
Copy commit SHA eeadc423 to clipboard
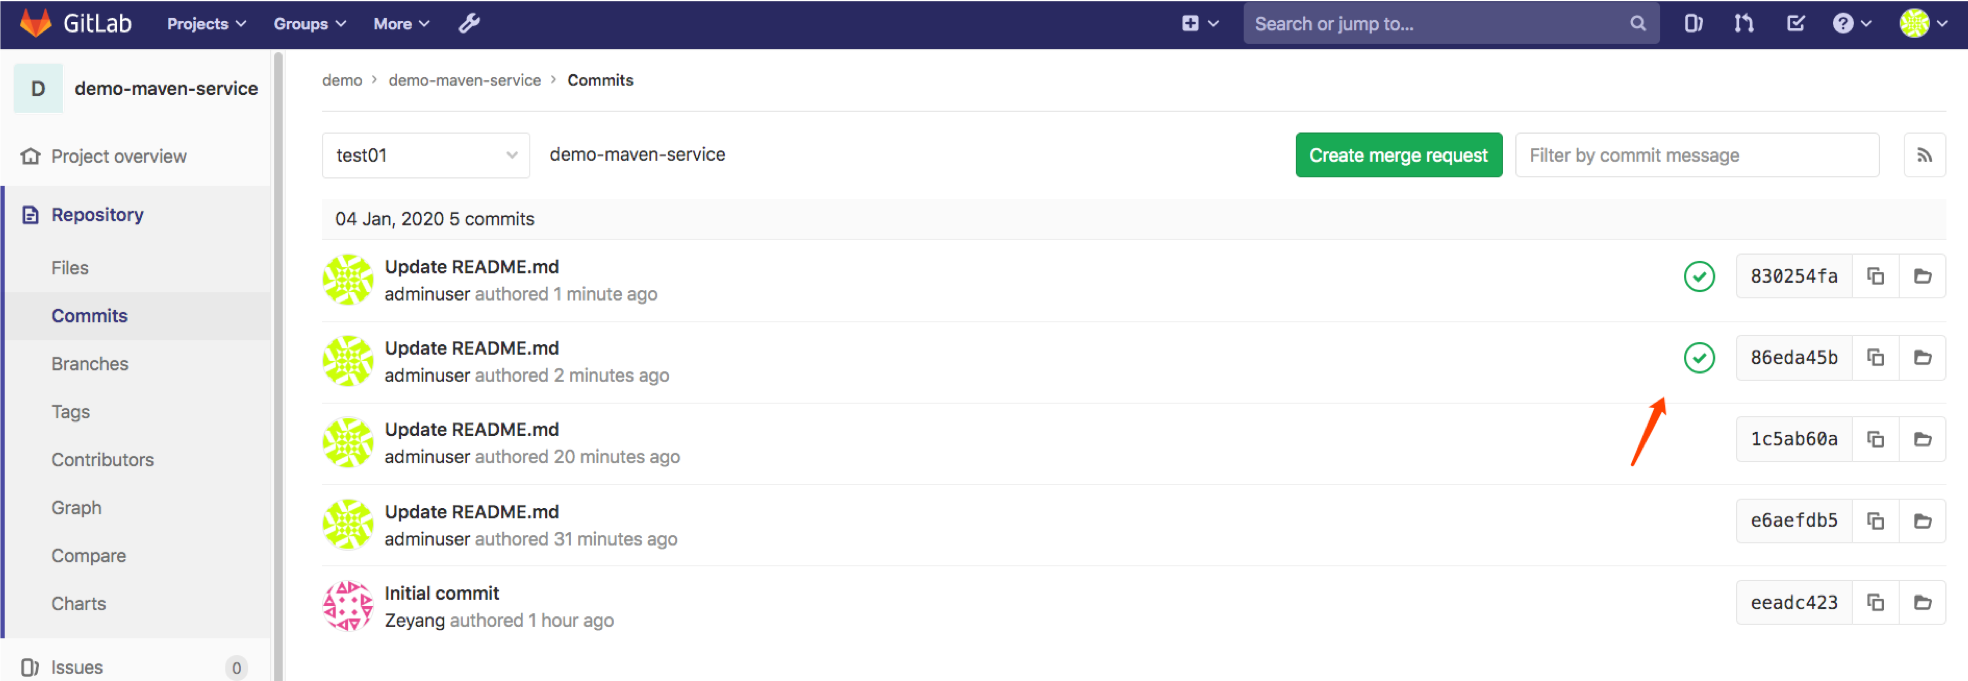coord(1876,602)
